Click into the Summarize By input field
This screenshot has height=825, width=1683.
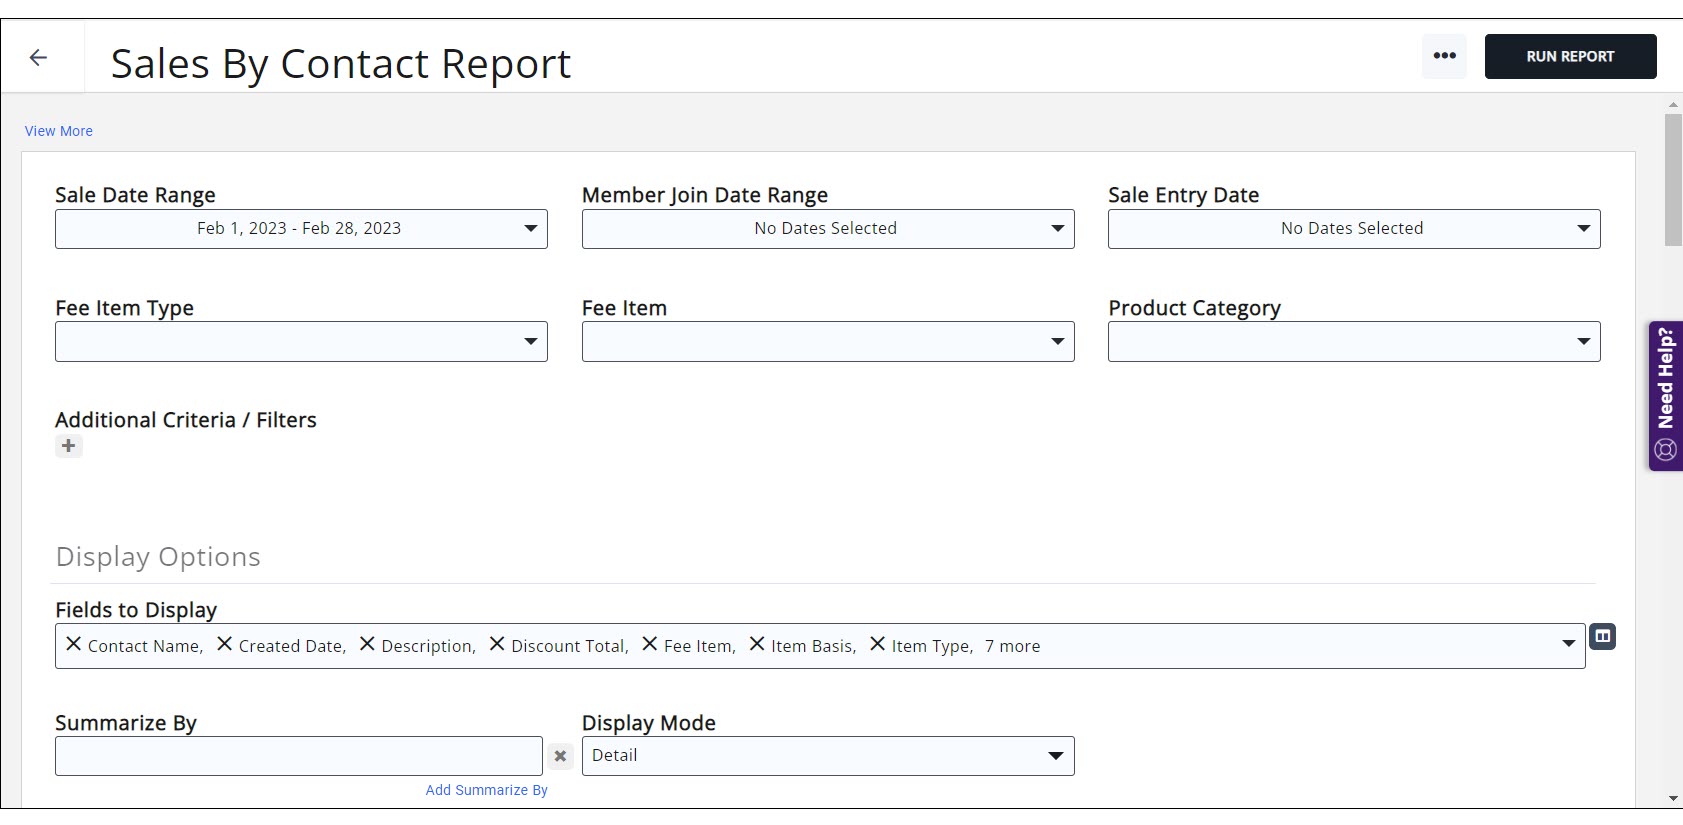298,756
